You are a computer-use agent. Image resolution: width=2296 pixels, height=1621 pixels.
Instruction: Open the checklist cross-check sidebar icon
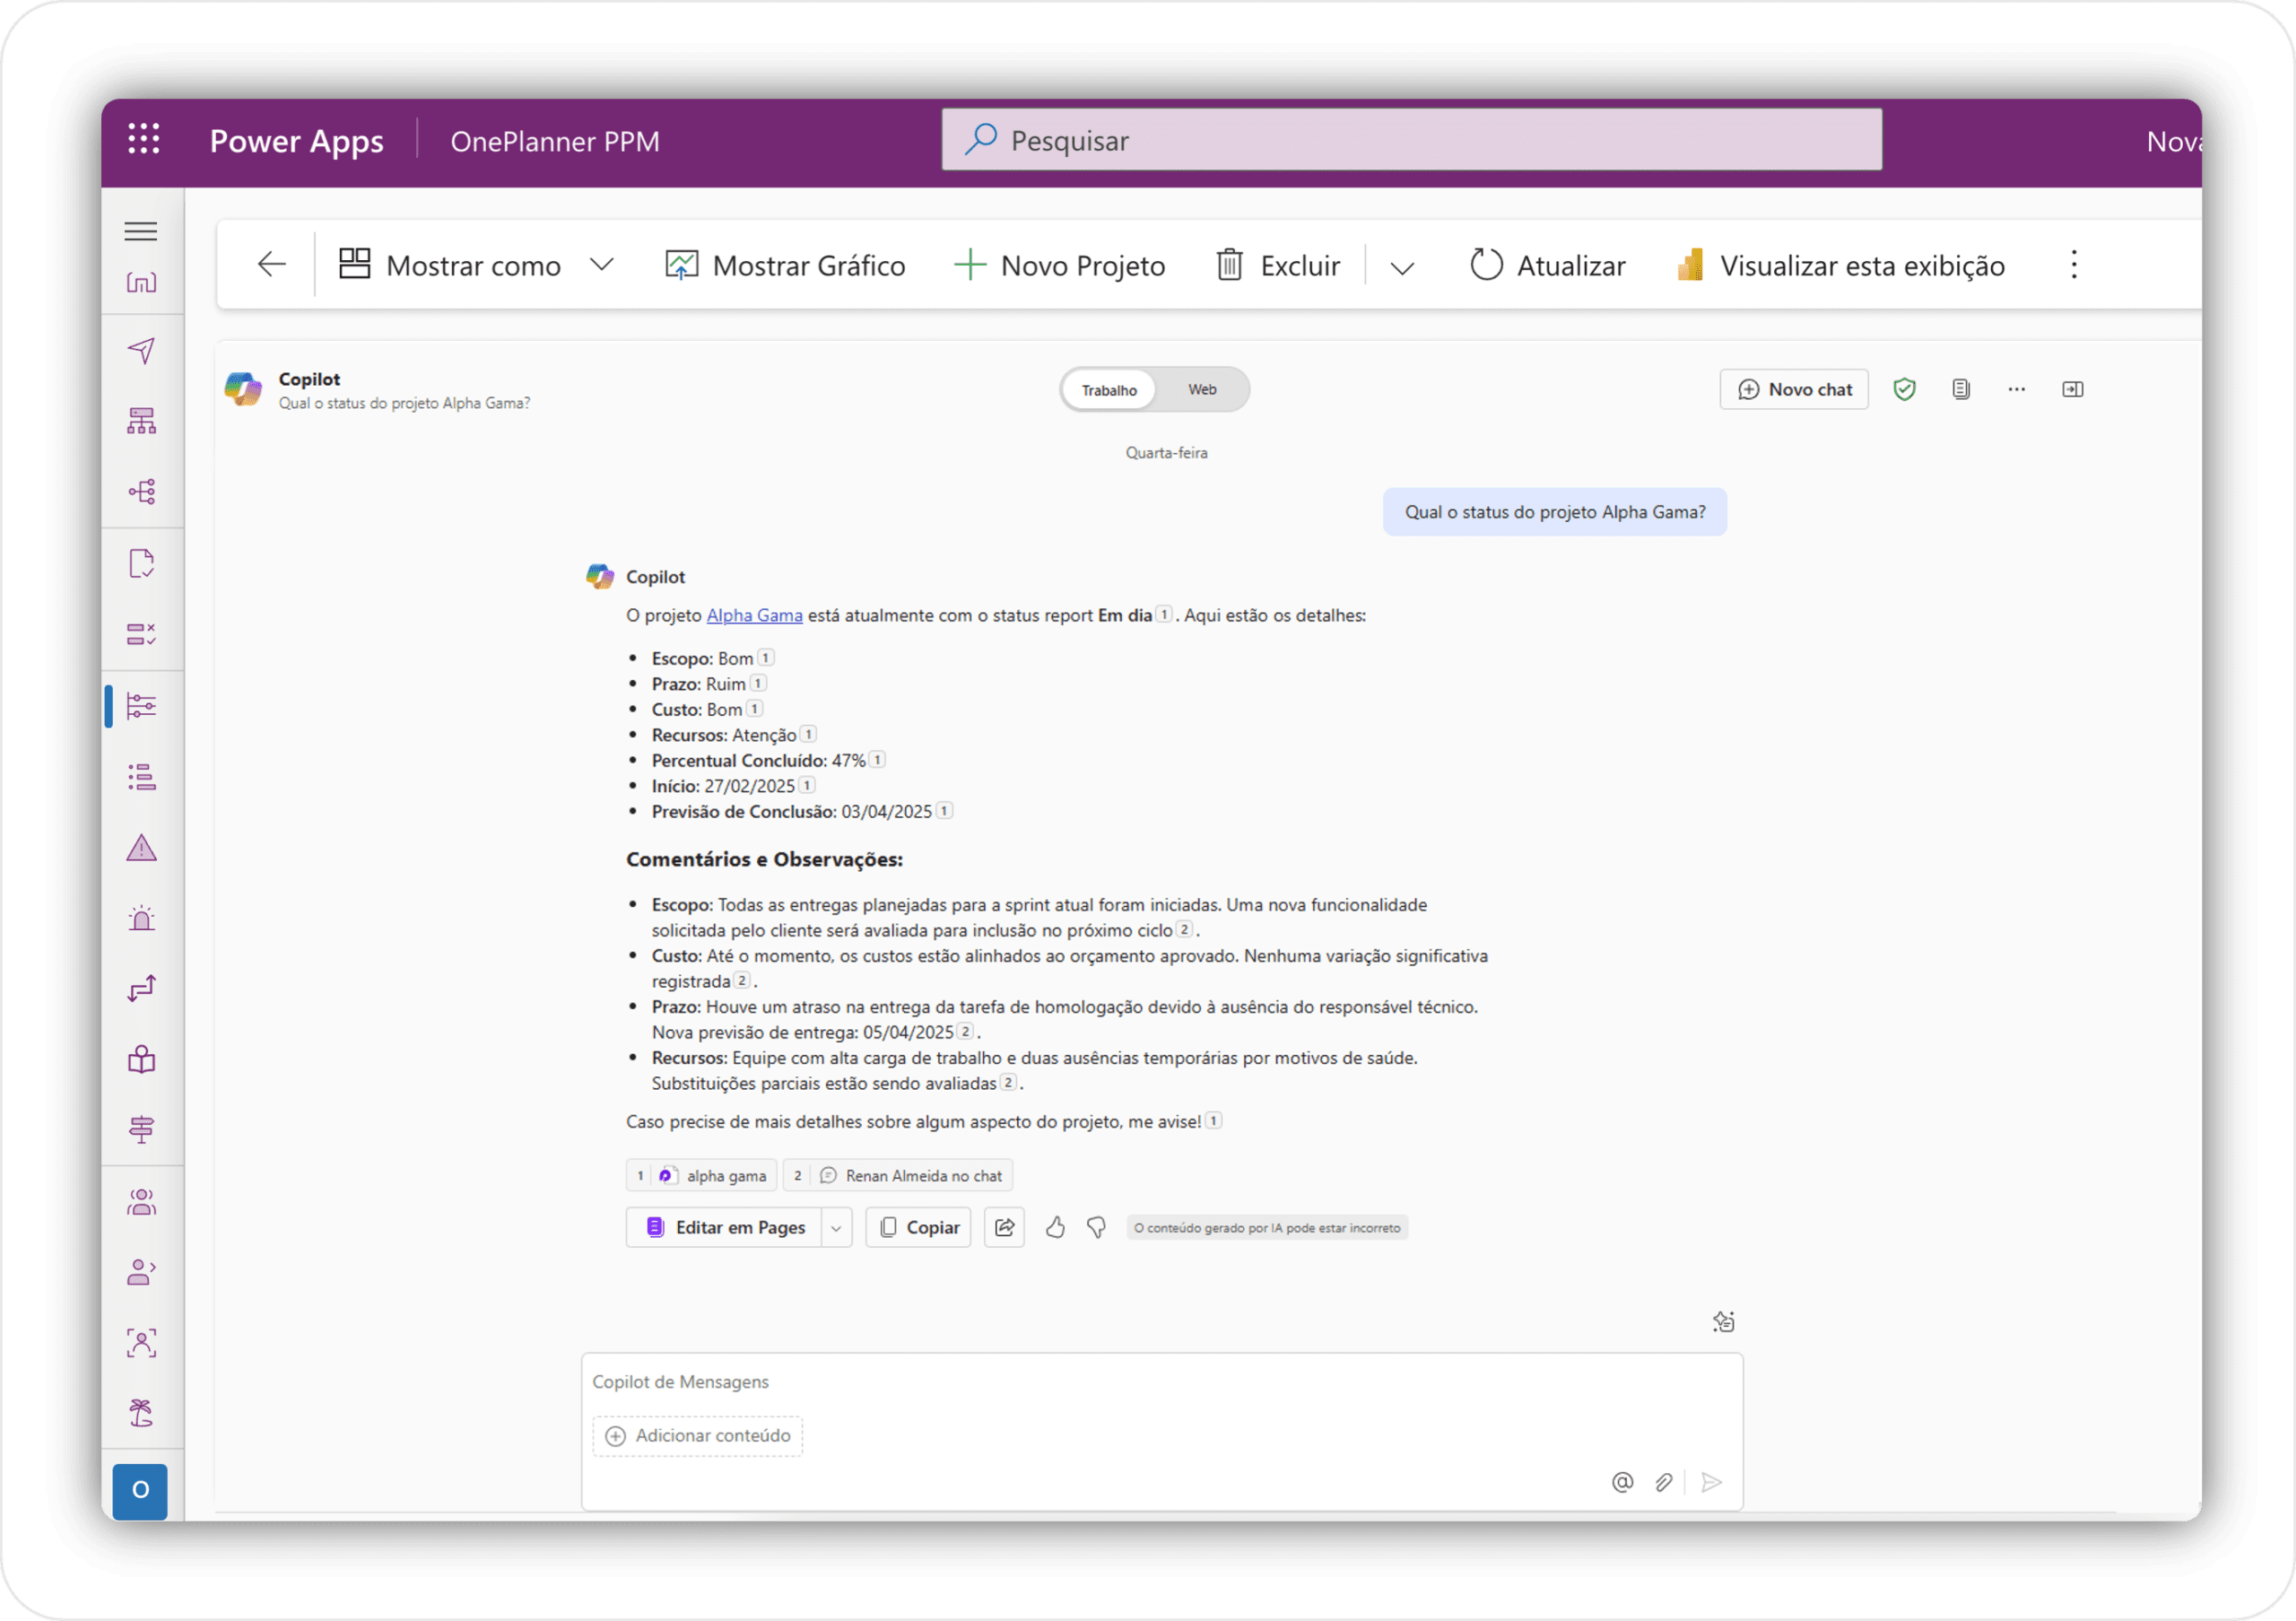point(141,634)
